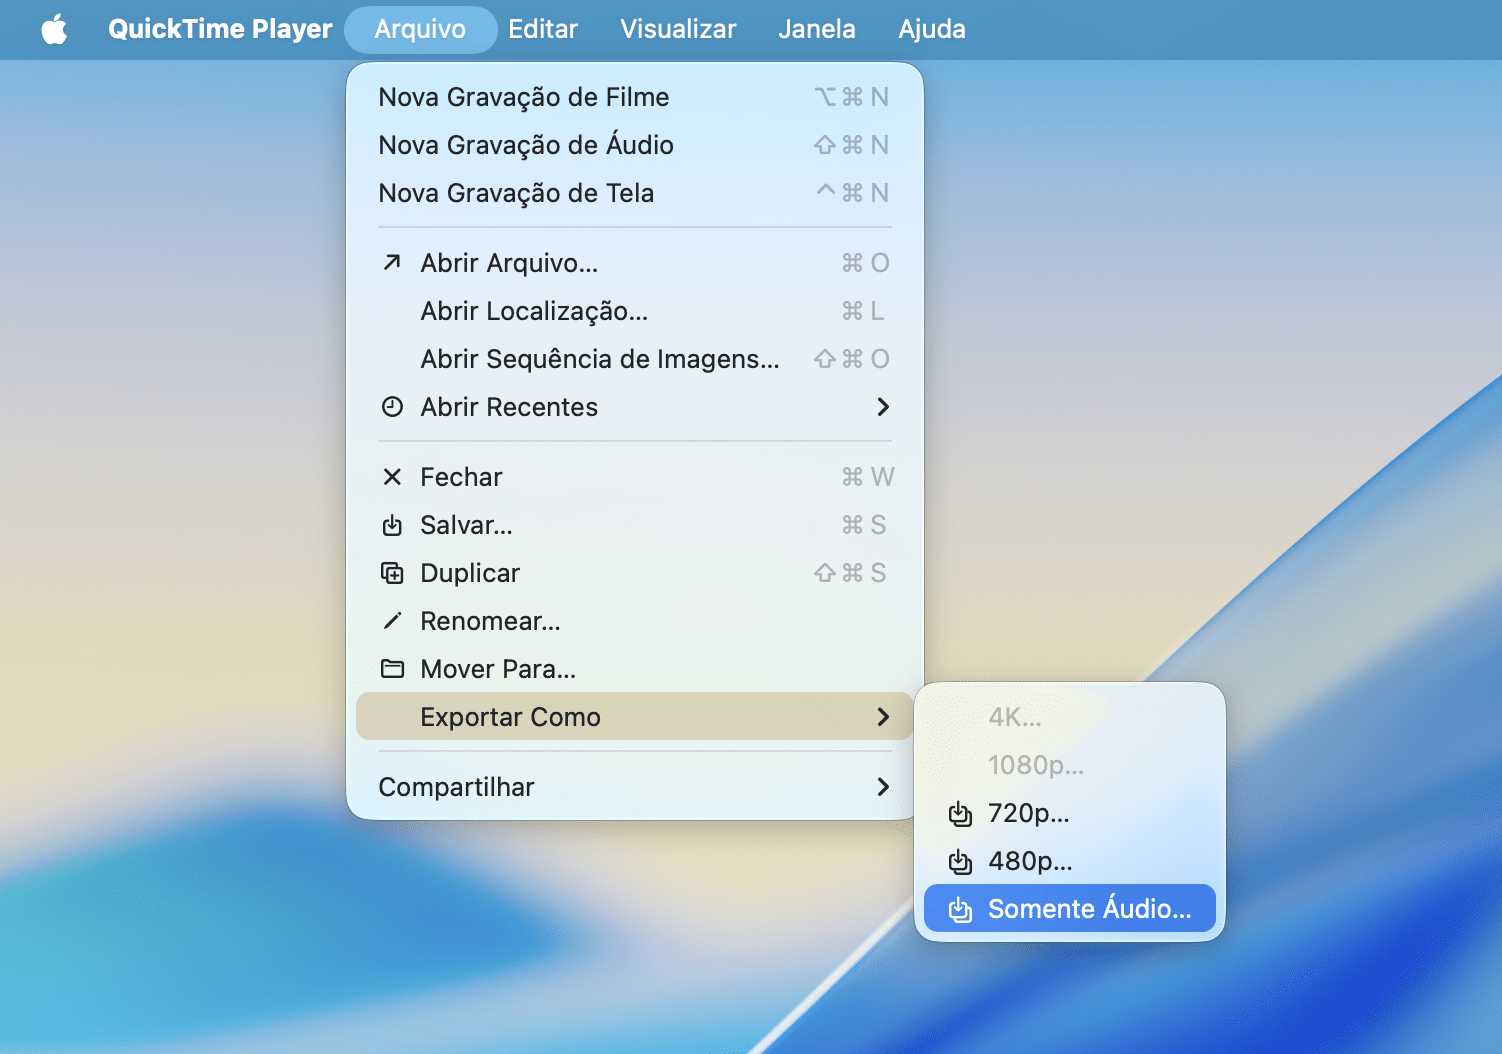Select Nova Gravação de Áudio

click(526, 145)
